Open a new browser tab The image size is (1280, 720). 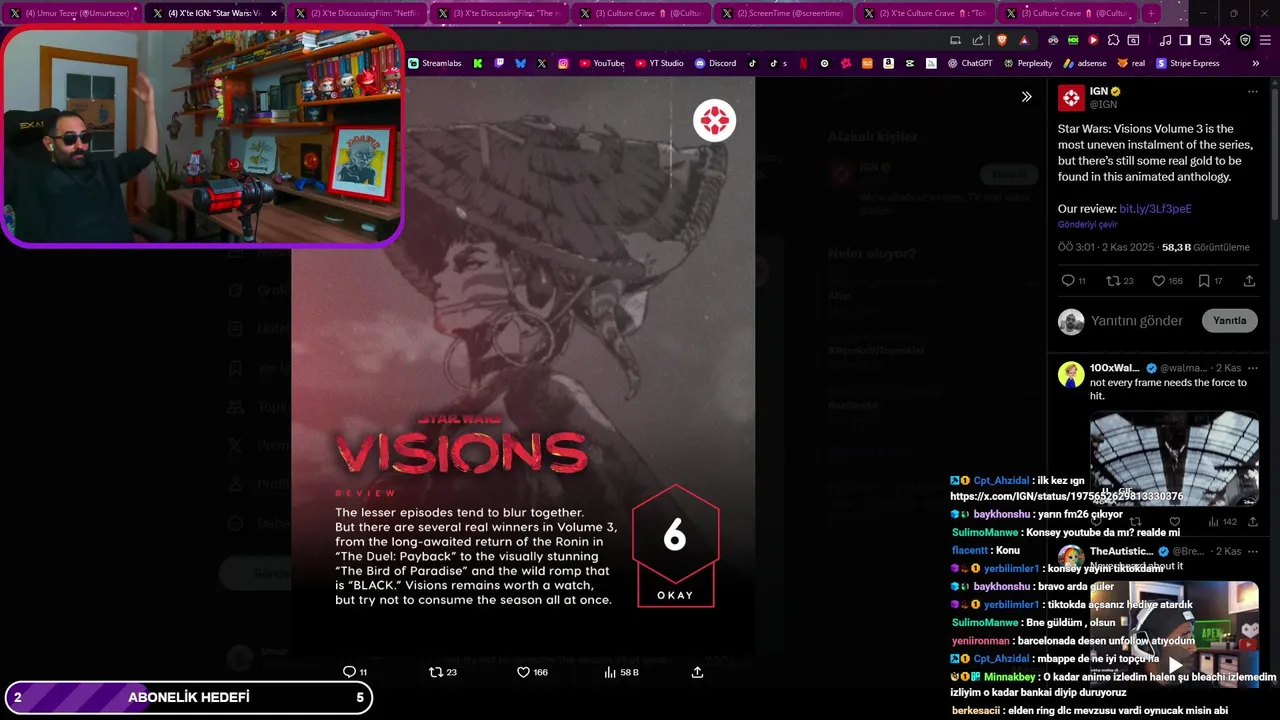coord(1151,13)
